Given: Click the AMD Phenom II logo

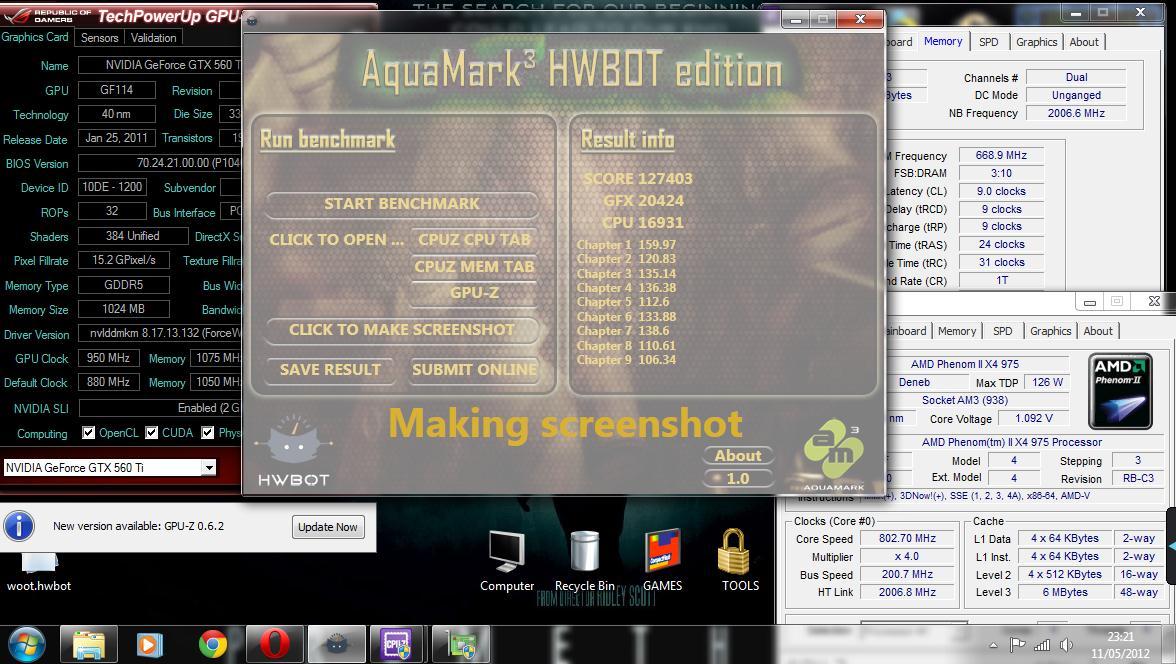Looking at the screenshot, I should point(1120,392).
